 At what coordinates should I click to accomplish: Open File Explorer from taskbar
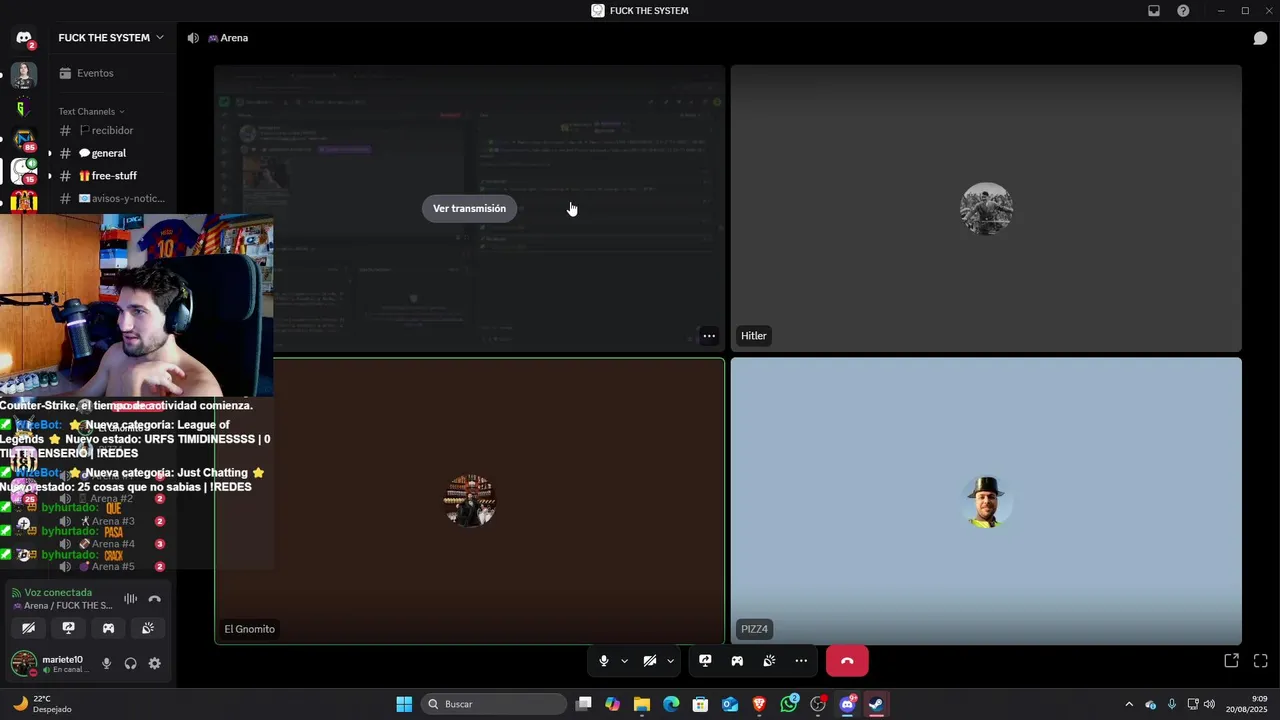click(x=642, y=704)
